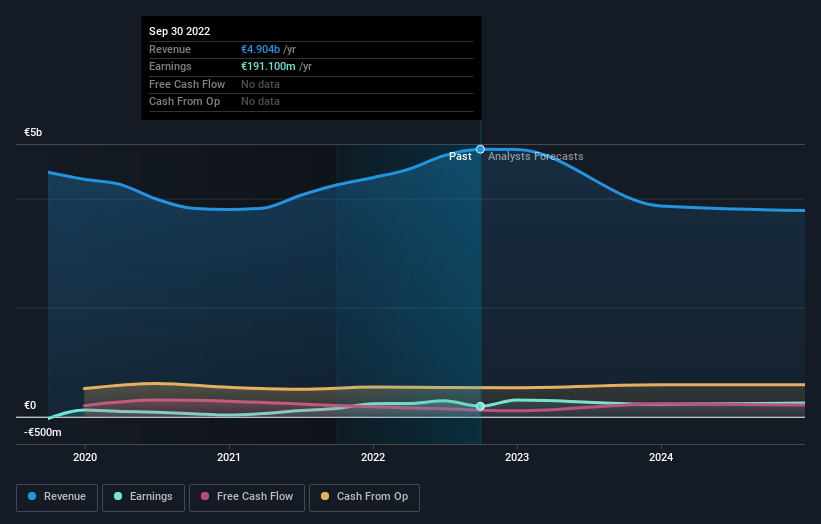Click the 'Revenue' row label in tooltip

pos(170,49)
